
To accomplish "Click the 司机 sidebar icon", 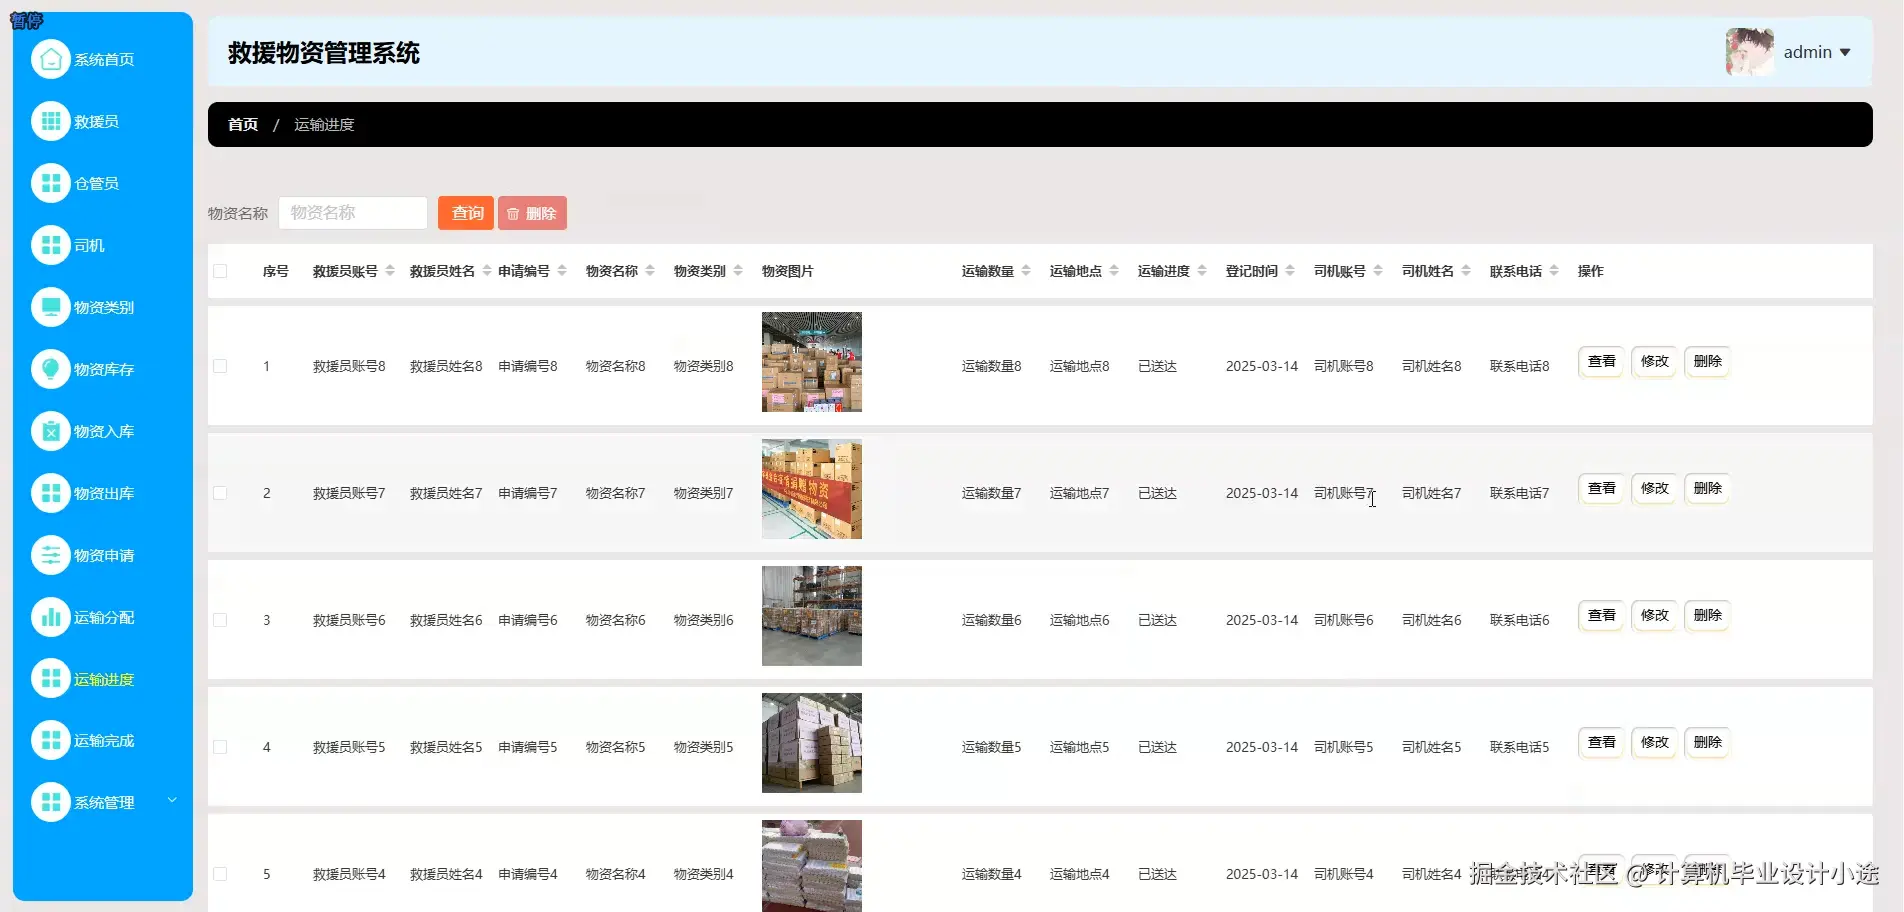I will click(51, 245).
